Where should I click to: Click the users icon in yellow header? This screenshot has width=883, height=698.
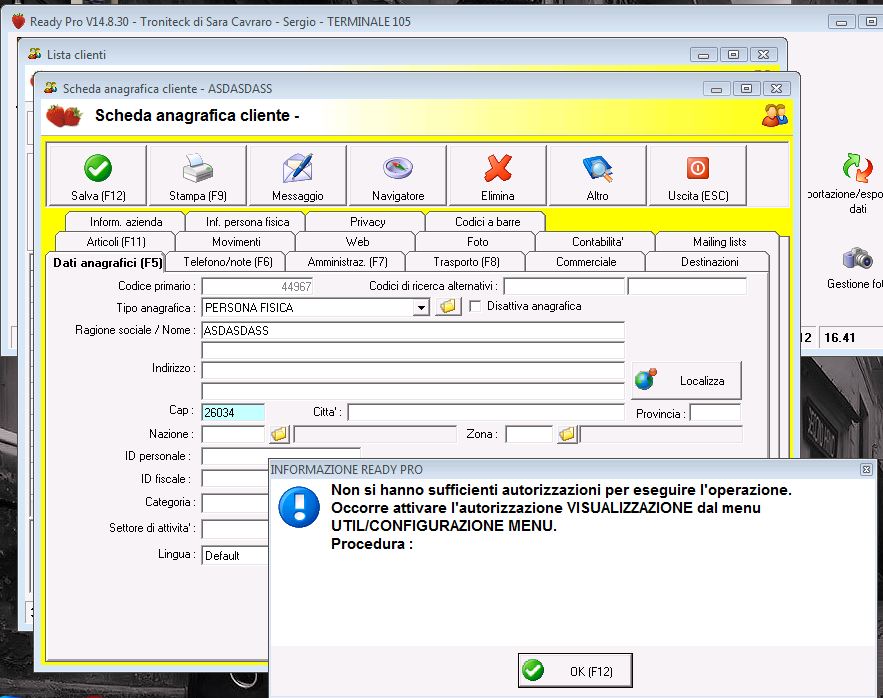[x=775, y=115]
